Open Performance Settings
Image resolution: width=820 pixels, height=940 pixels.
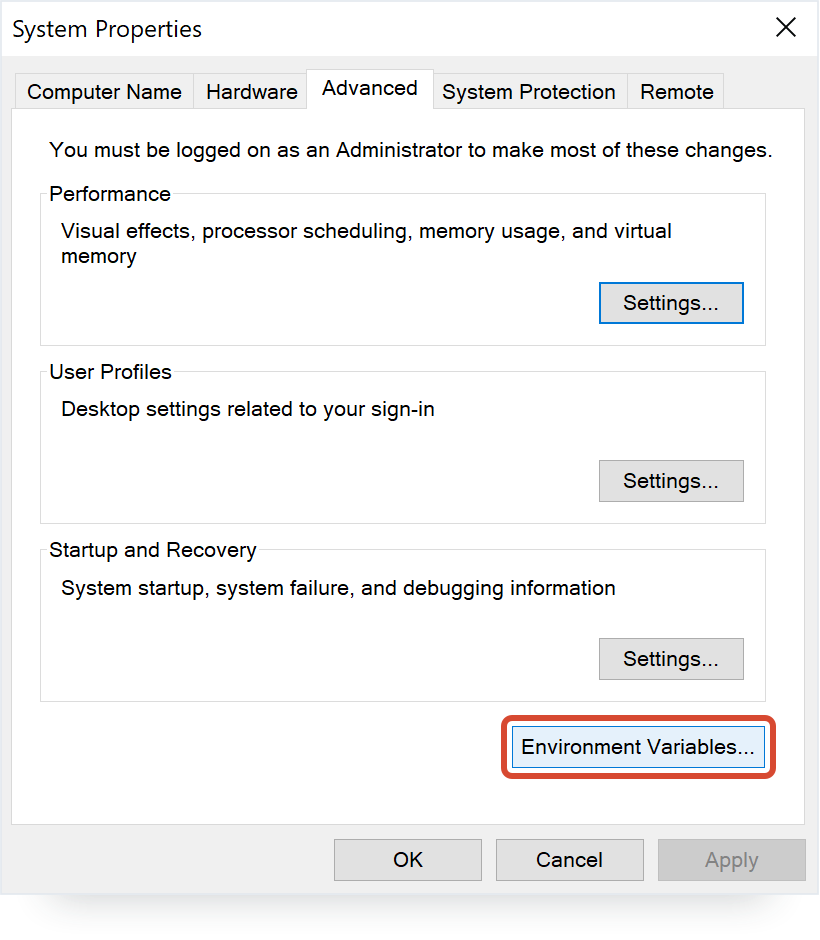pyautogui.click(x=670, y=303)
